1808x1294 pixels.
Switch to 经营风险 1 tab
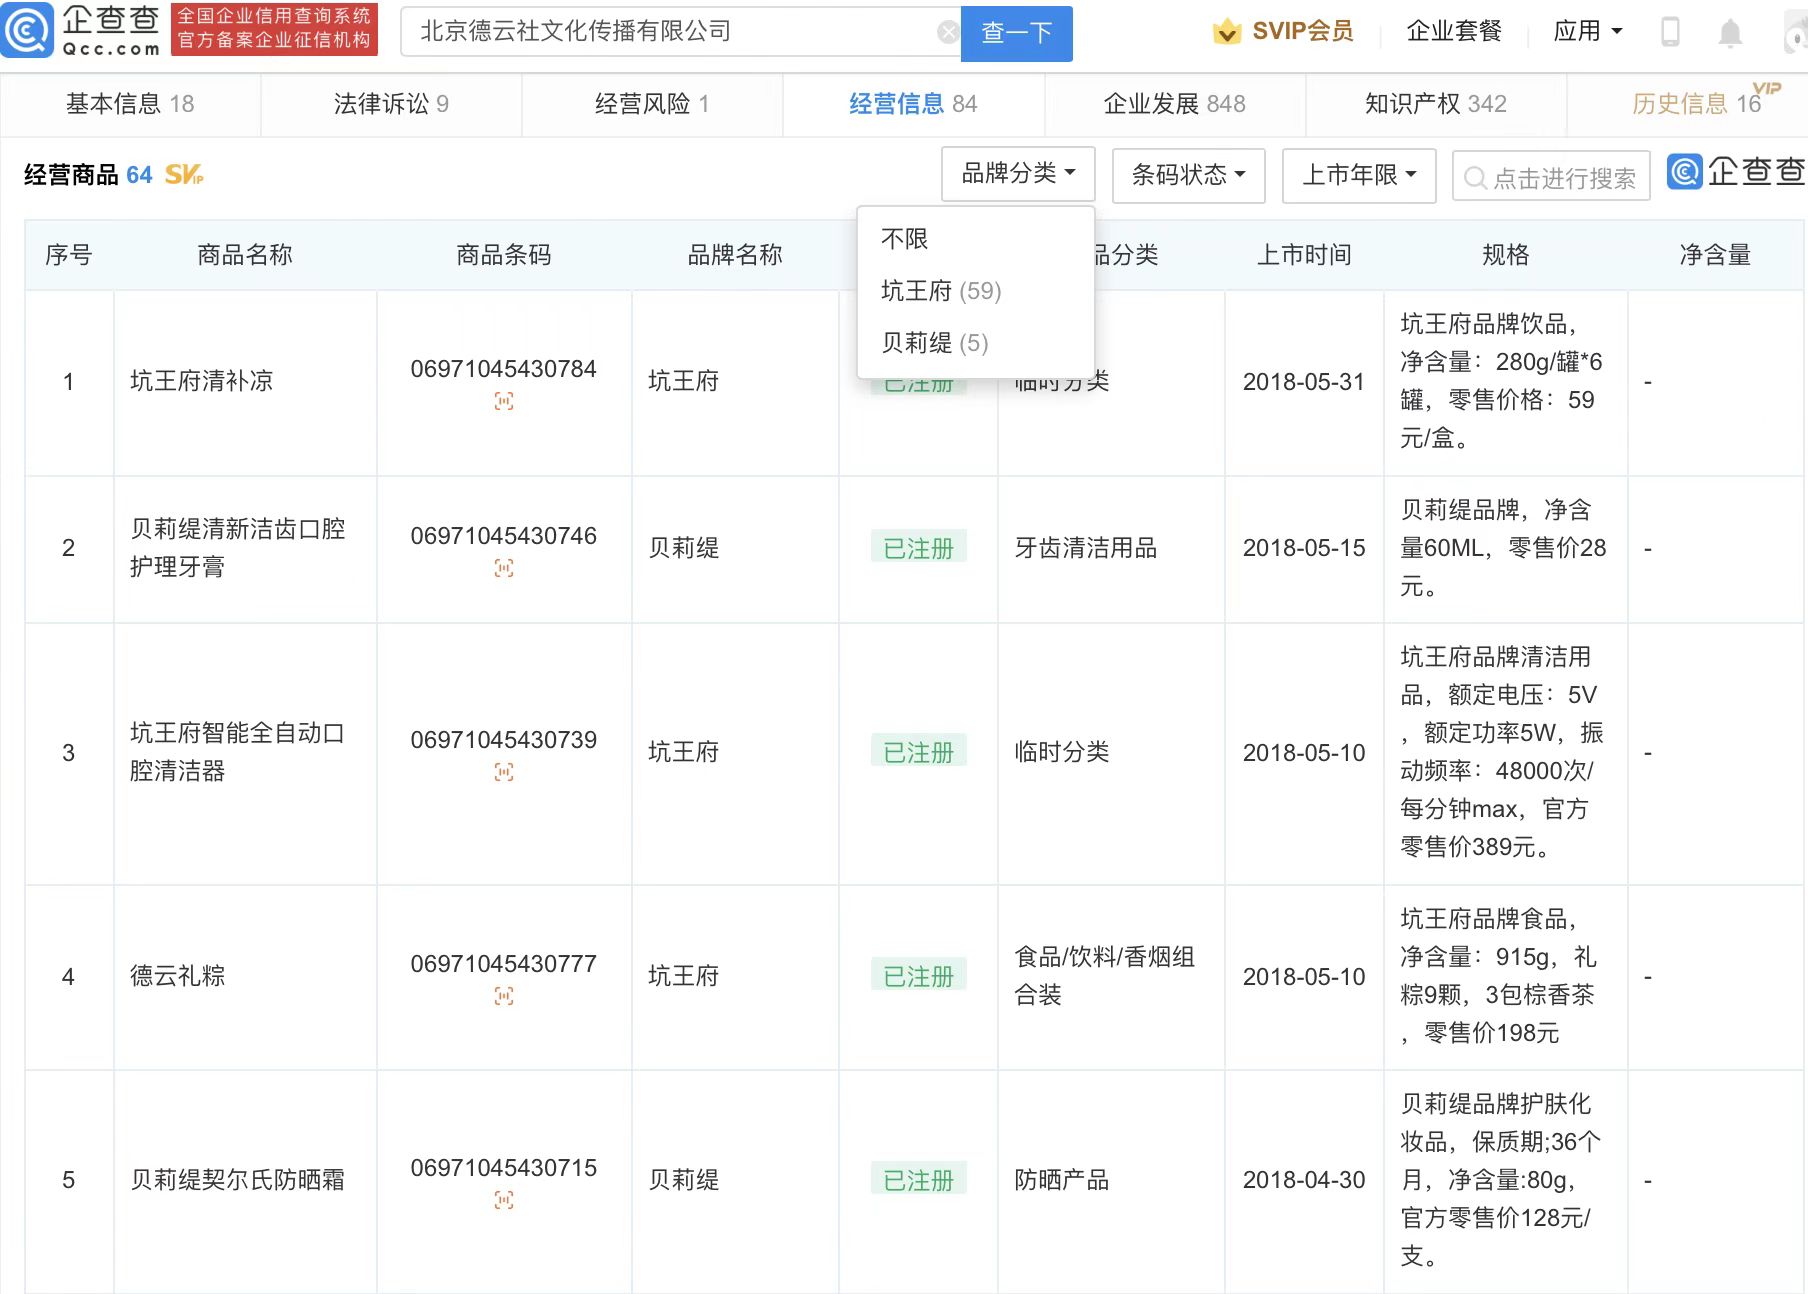(652, 104)
